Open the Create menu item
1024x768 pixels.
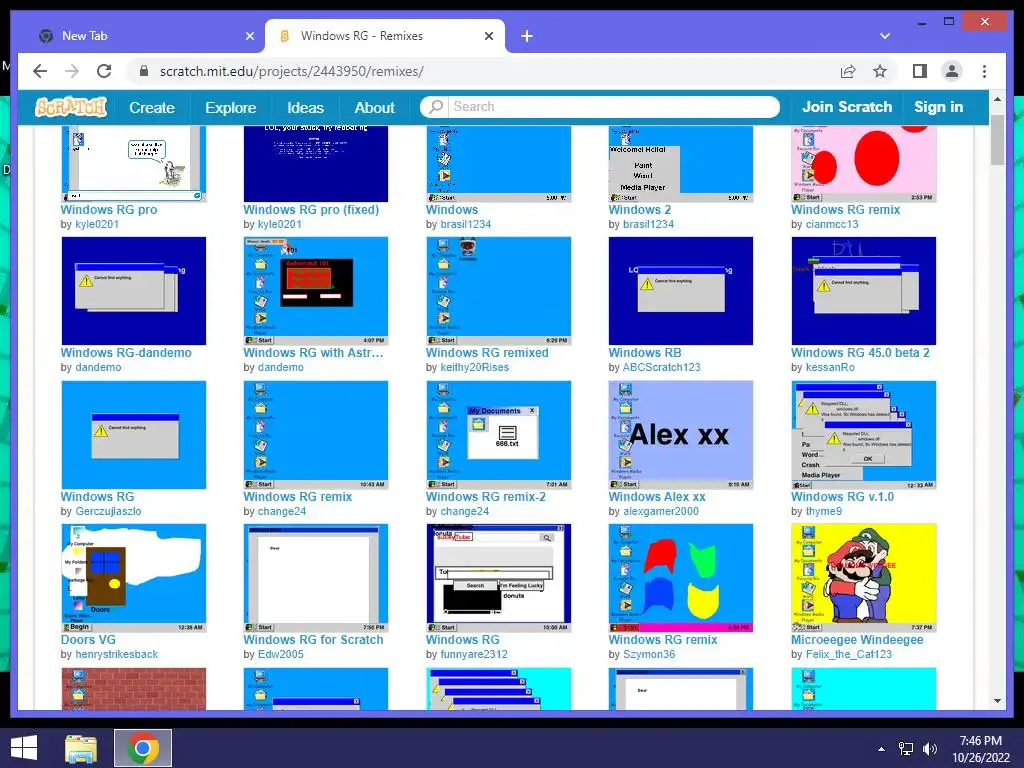coord(152,108)
